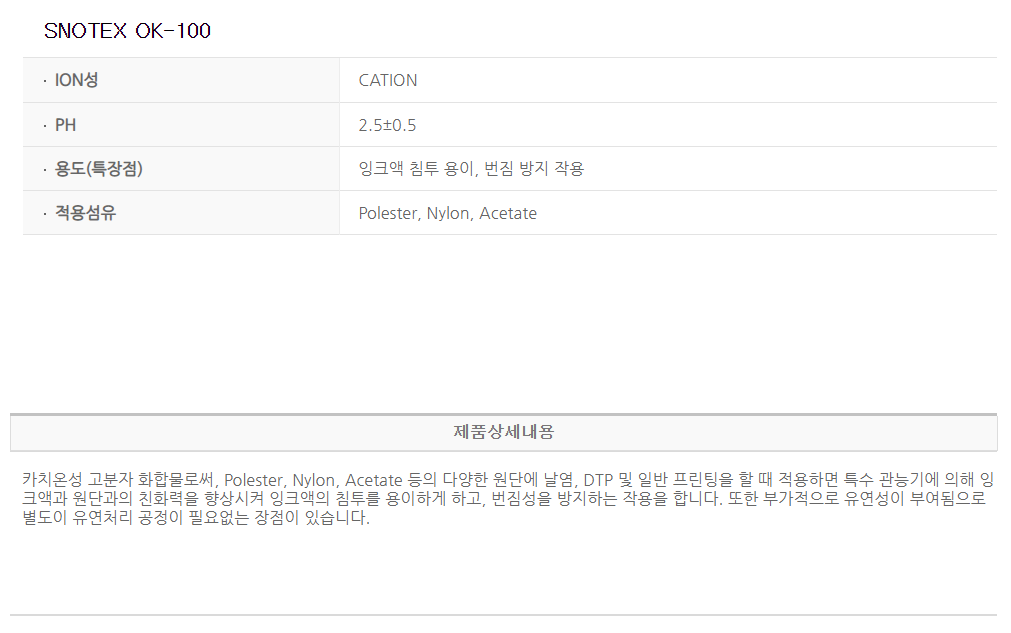The width and height of the screenshot is (1011, 633).
Task: Click the 2.5±0.5 pH value
Action: (387, 125)
